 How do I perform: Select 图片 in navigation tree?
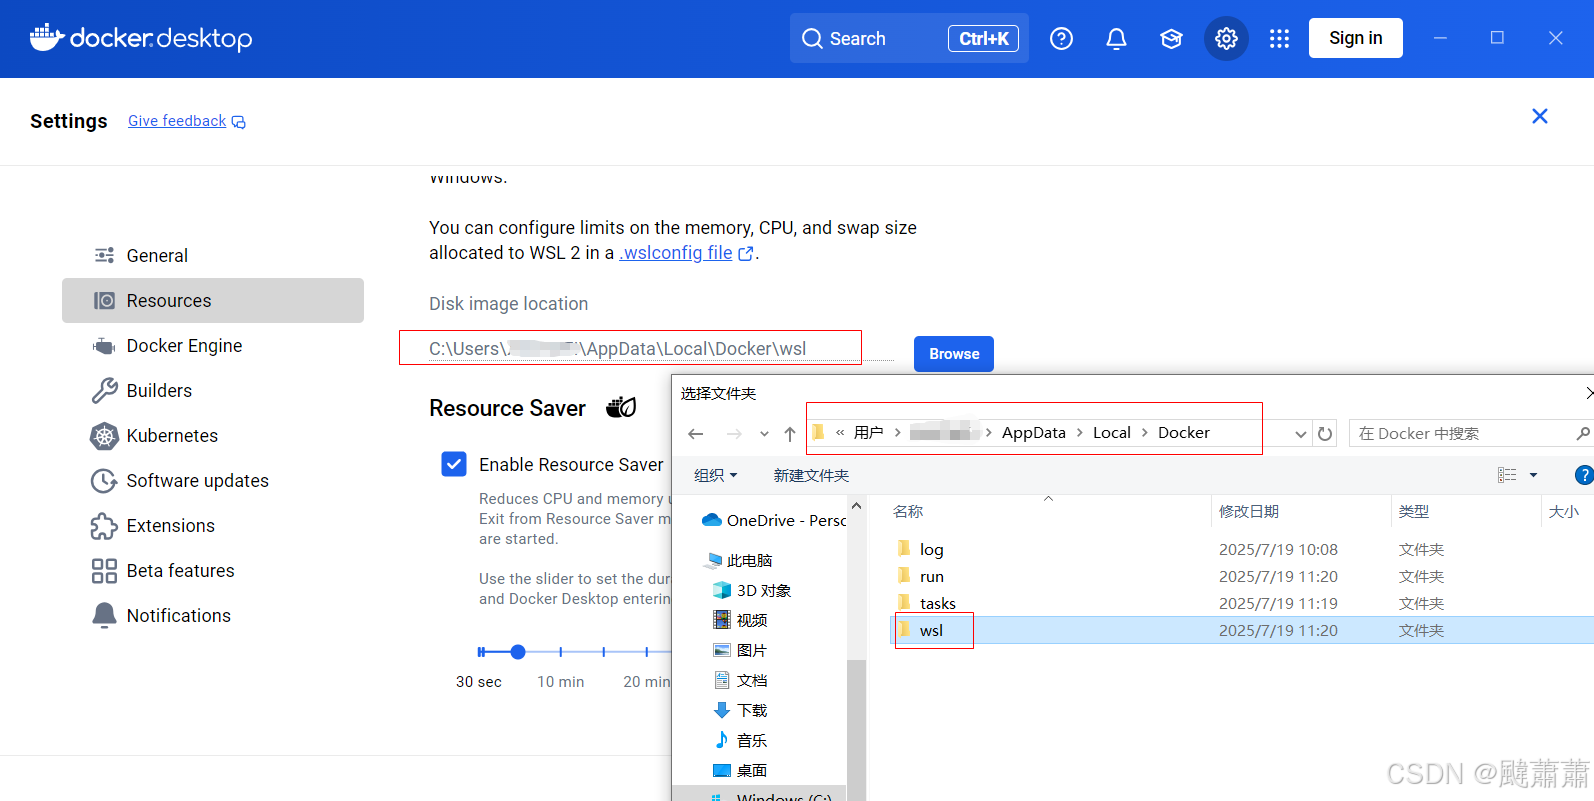coord(741,651)
